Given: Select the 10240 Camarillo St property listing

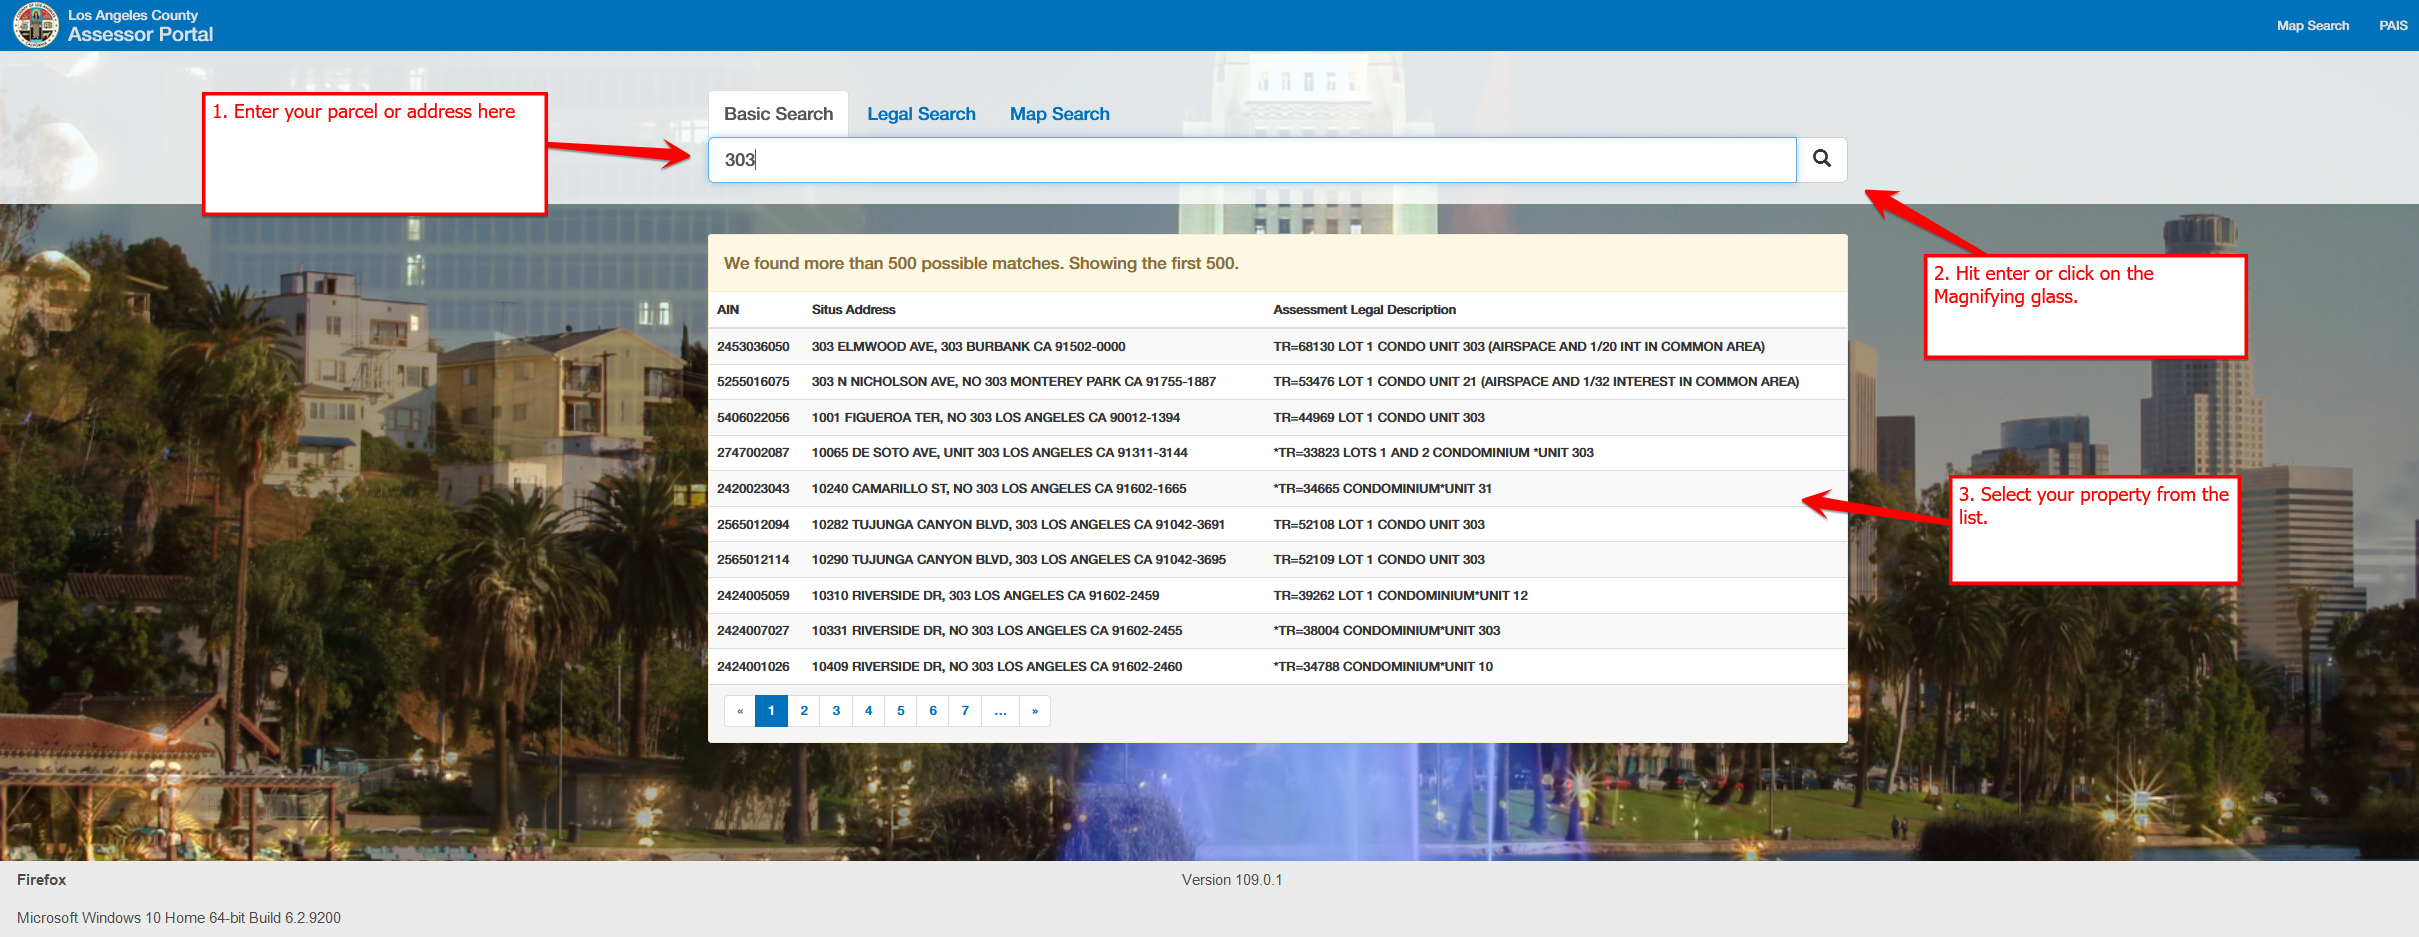Looking at the screenshot, I should [997, 488].
